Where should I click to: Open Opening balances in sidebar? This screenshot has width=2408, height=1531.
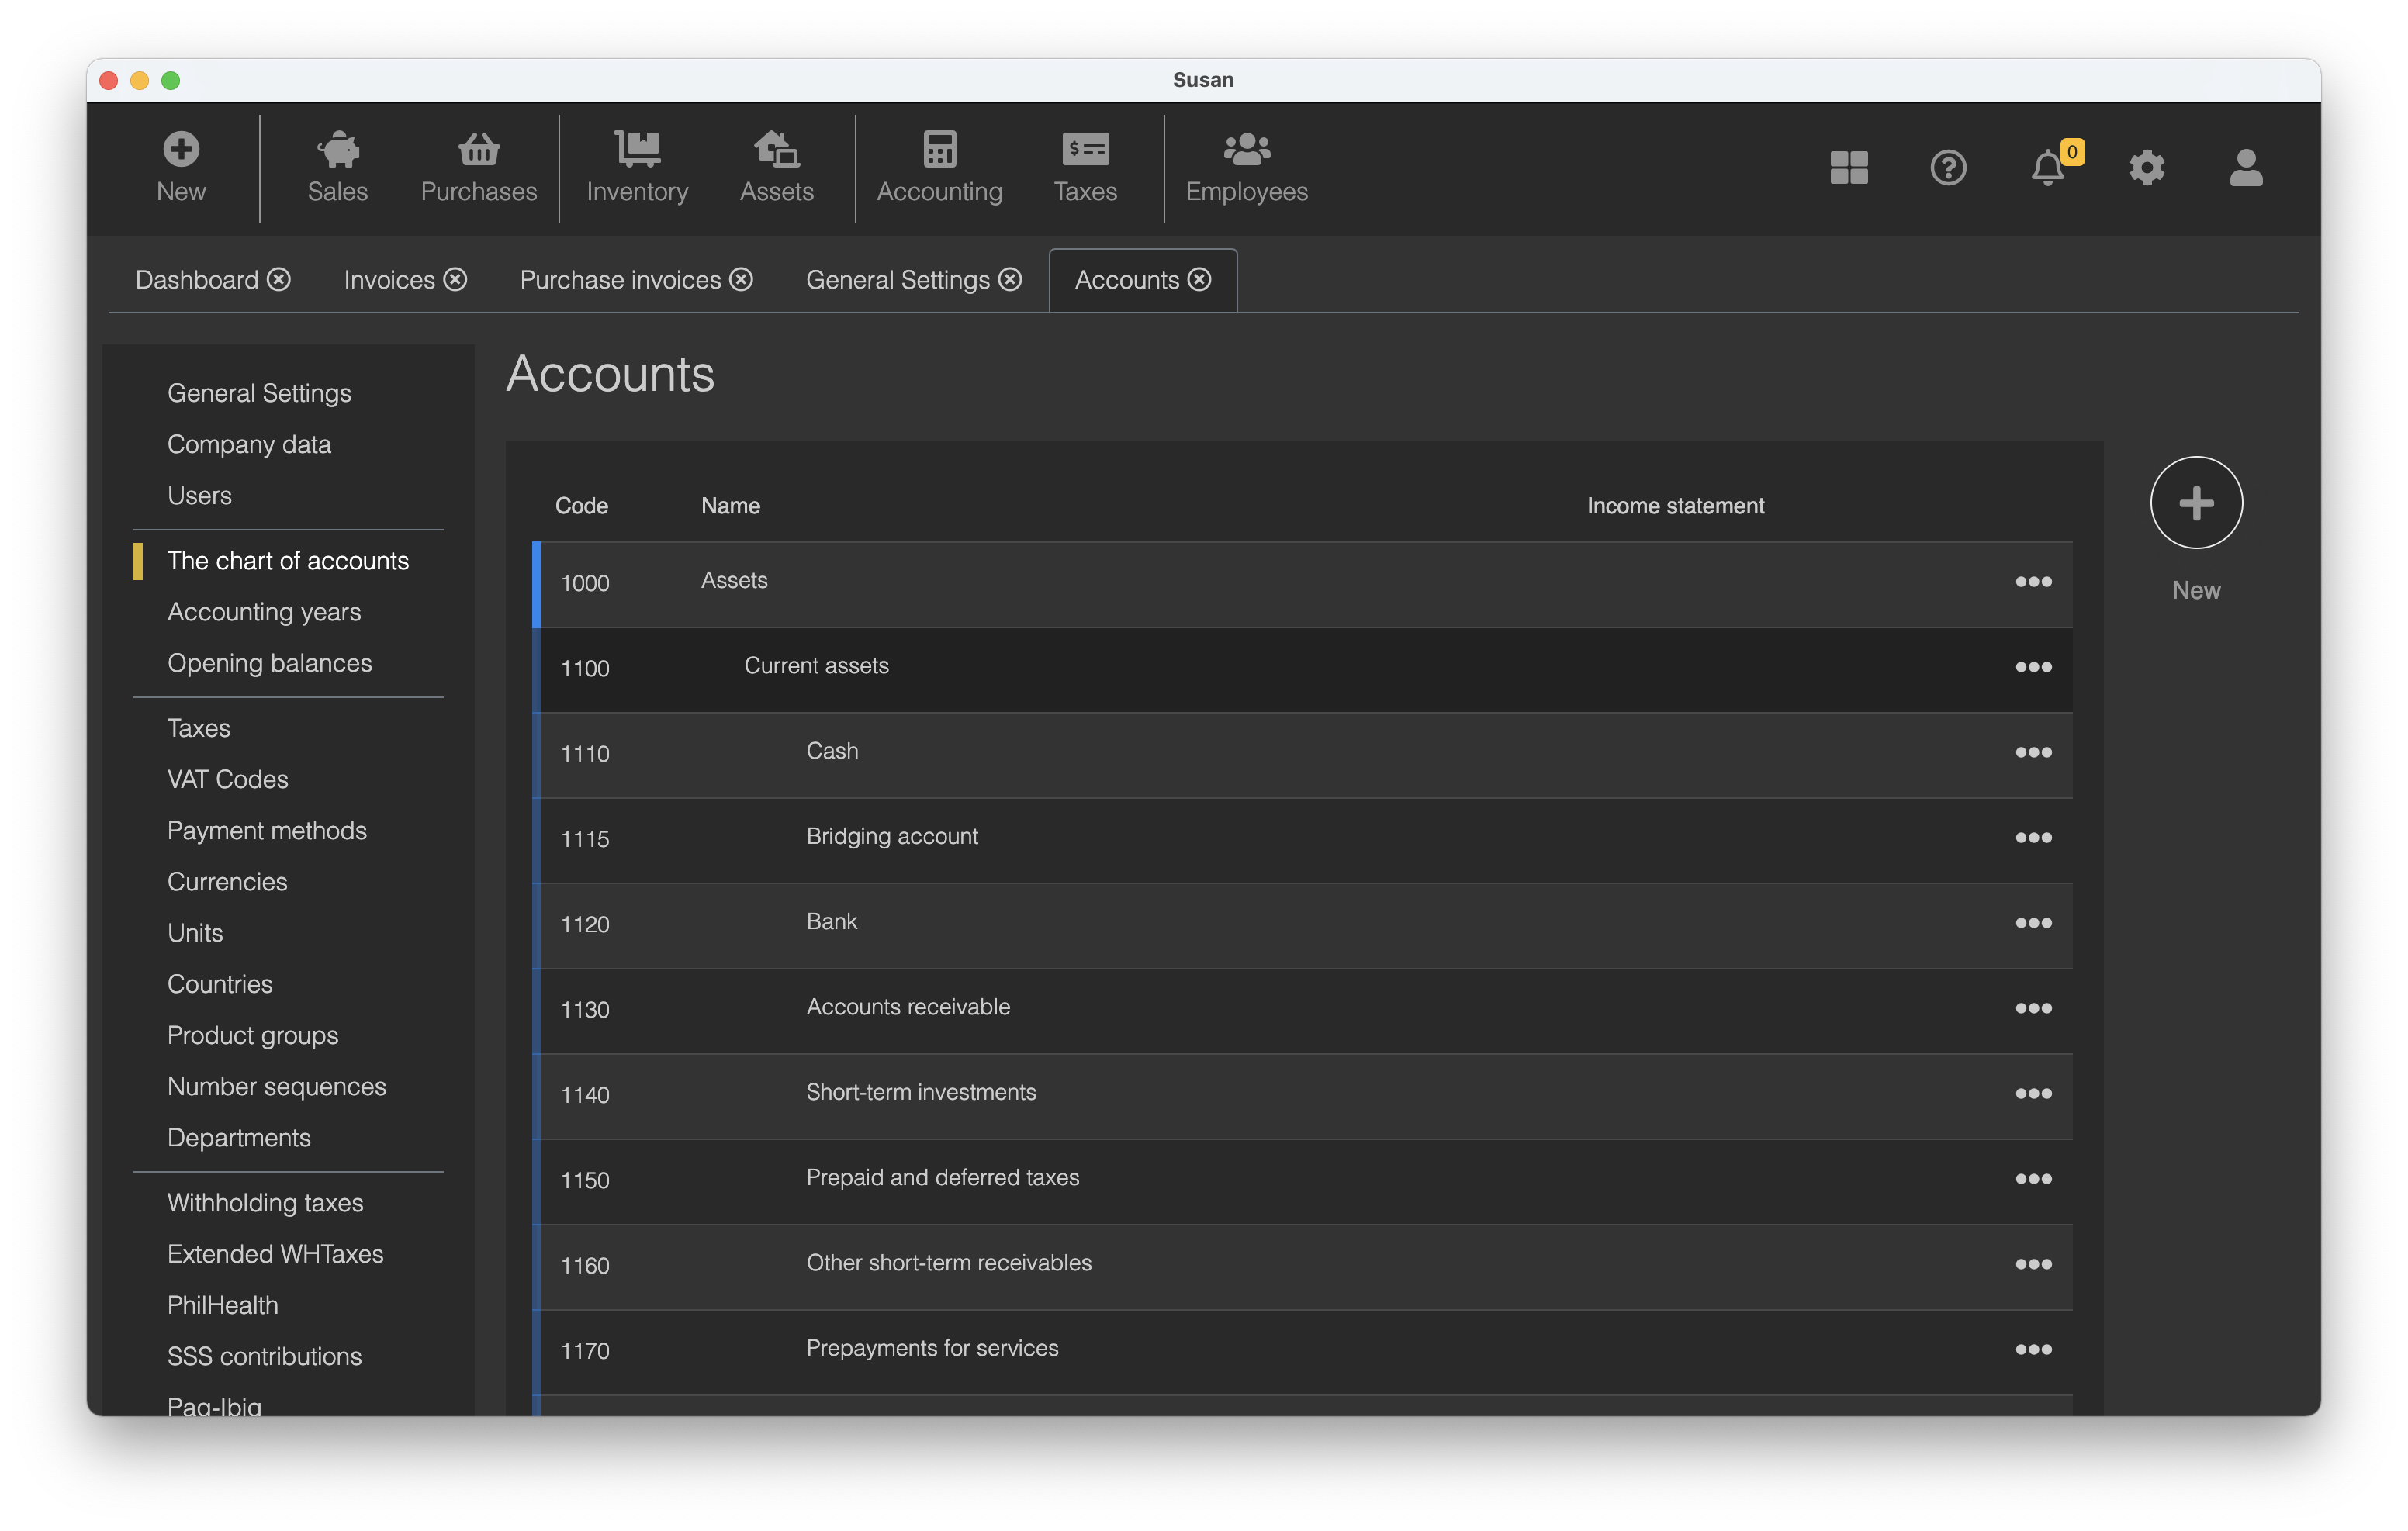pos(269,663)
